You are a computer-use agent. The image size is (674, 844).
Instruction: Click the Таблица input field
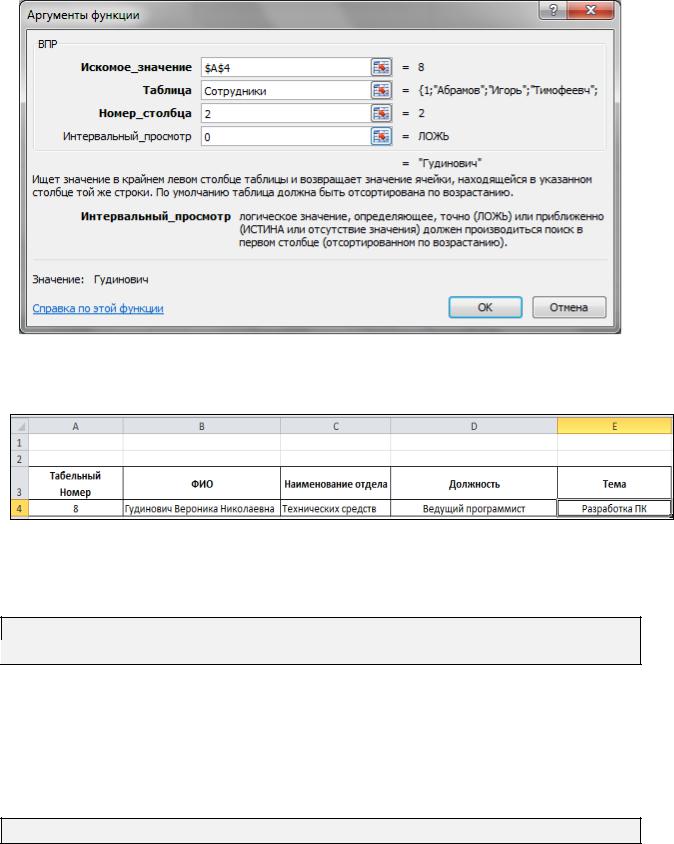(x=285, y=90)
